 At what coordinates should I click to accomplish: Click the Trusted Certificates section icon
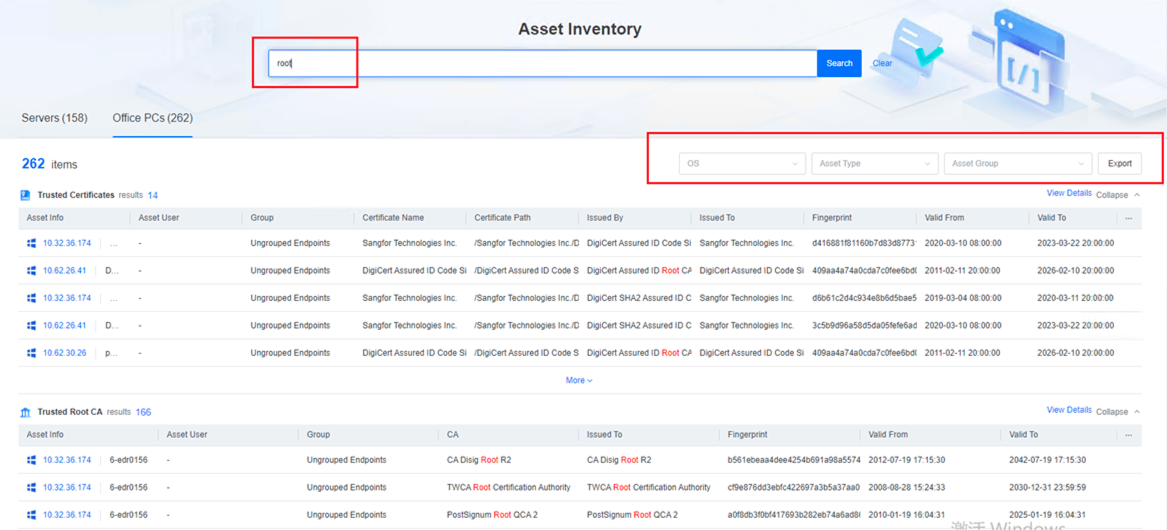(26, 195)
